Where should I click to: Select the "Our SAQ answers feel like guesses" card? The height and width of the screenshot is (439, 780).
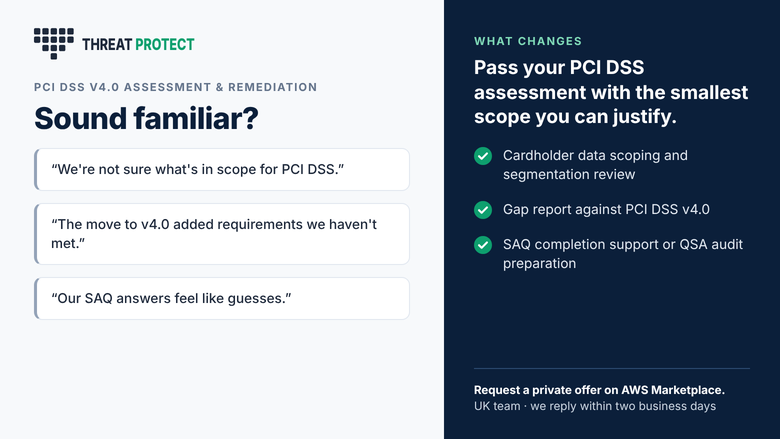click(x=222, y=298)
